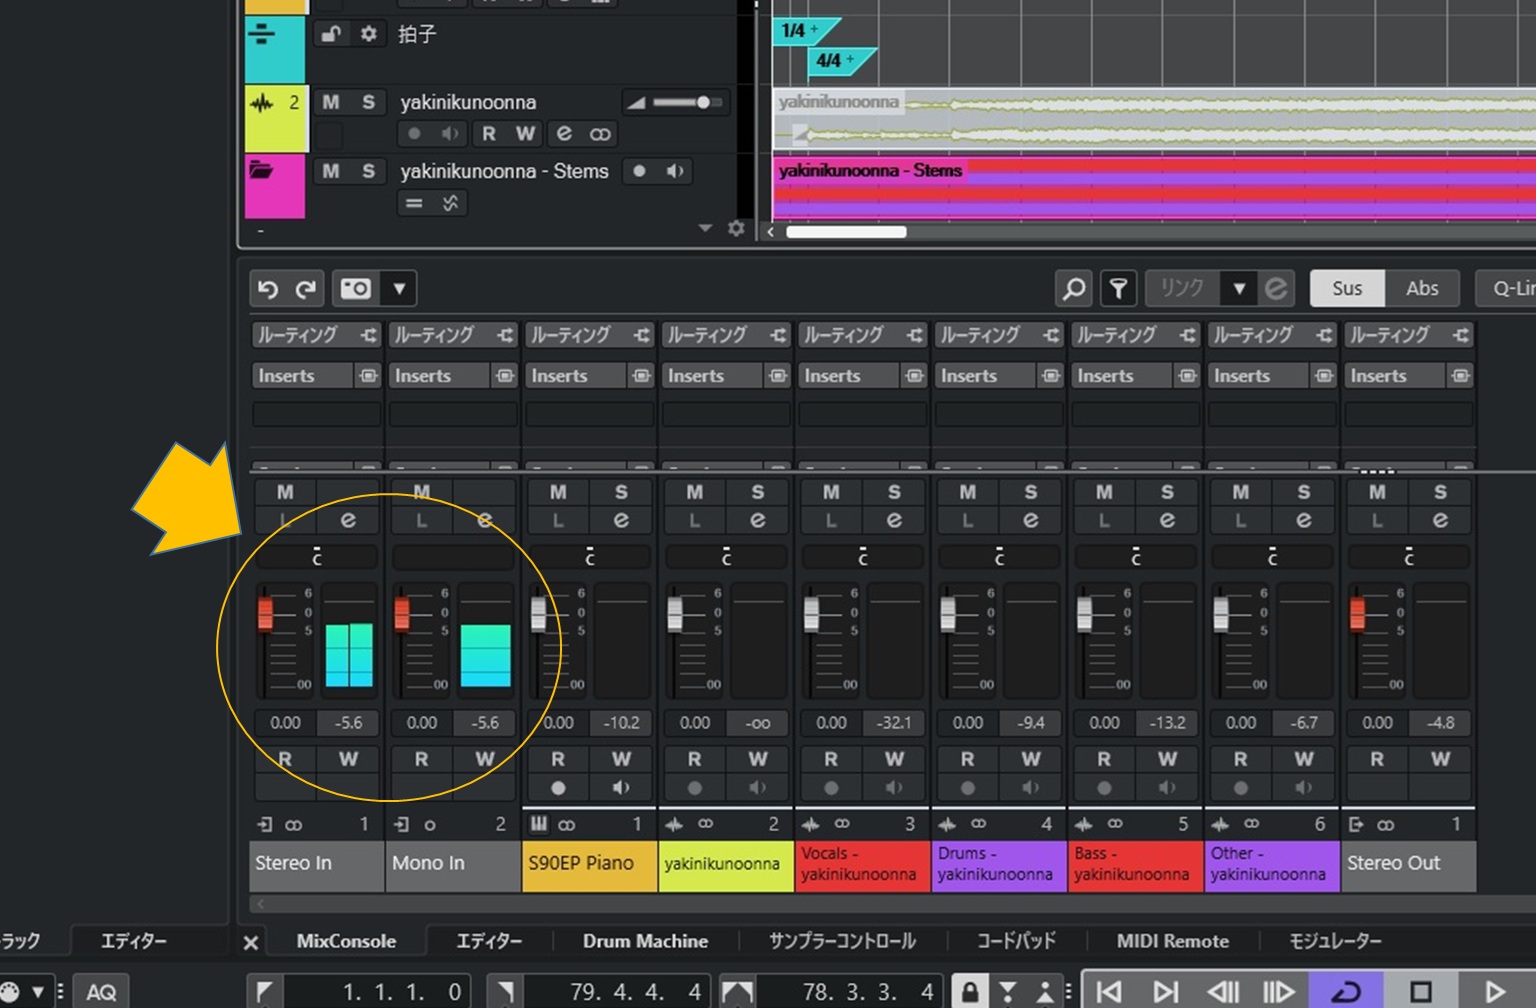This screenshot has height=1008, width=1536.
Task: Click the Sus link mode button
Action: 1346,289
